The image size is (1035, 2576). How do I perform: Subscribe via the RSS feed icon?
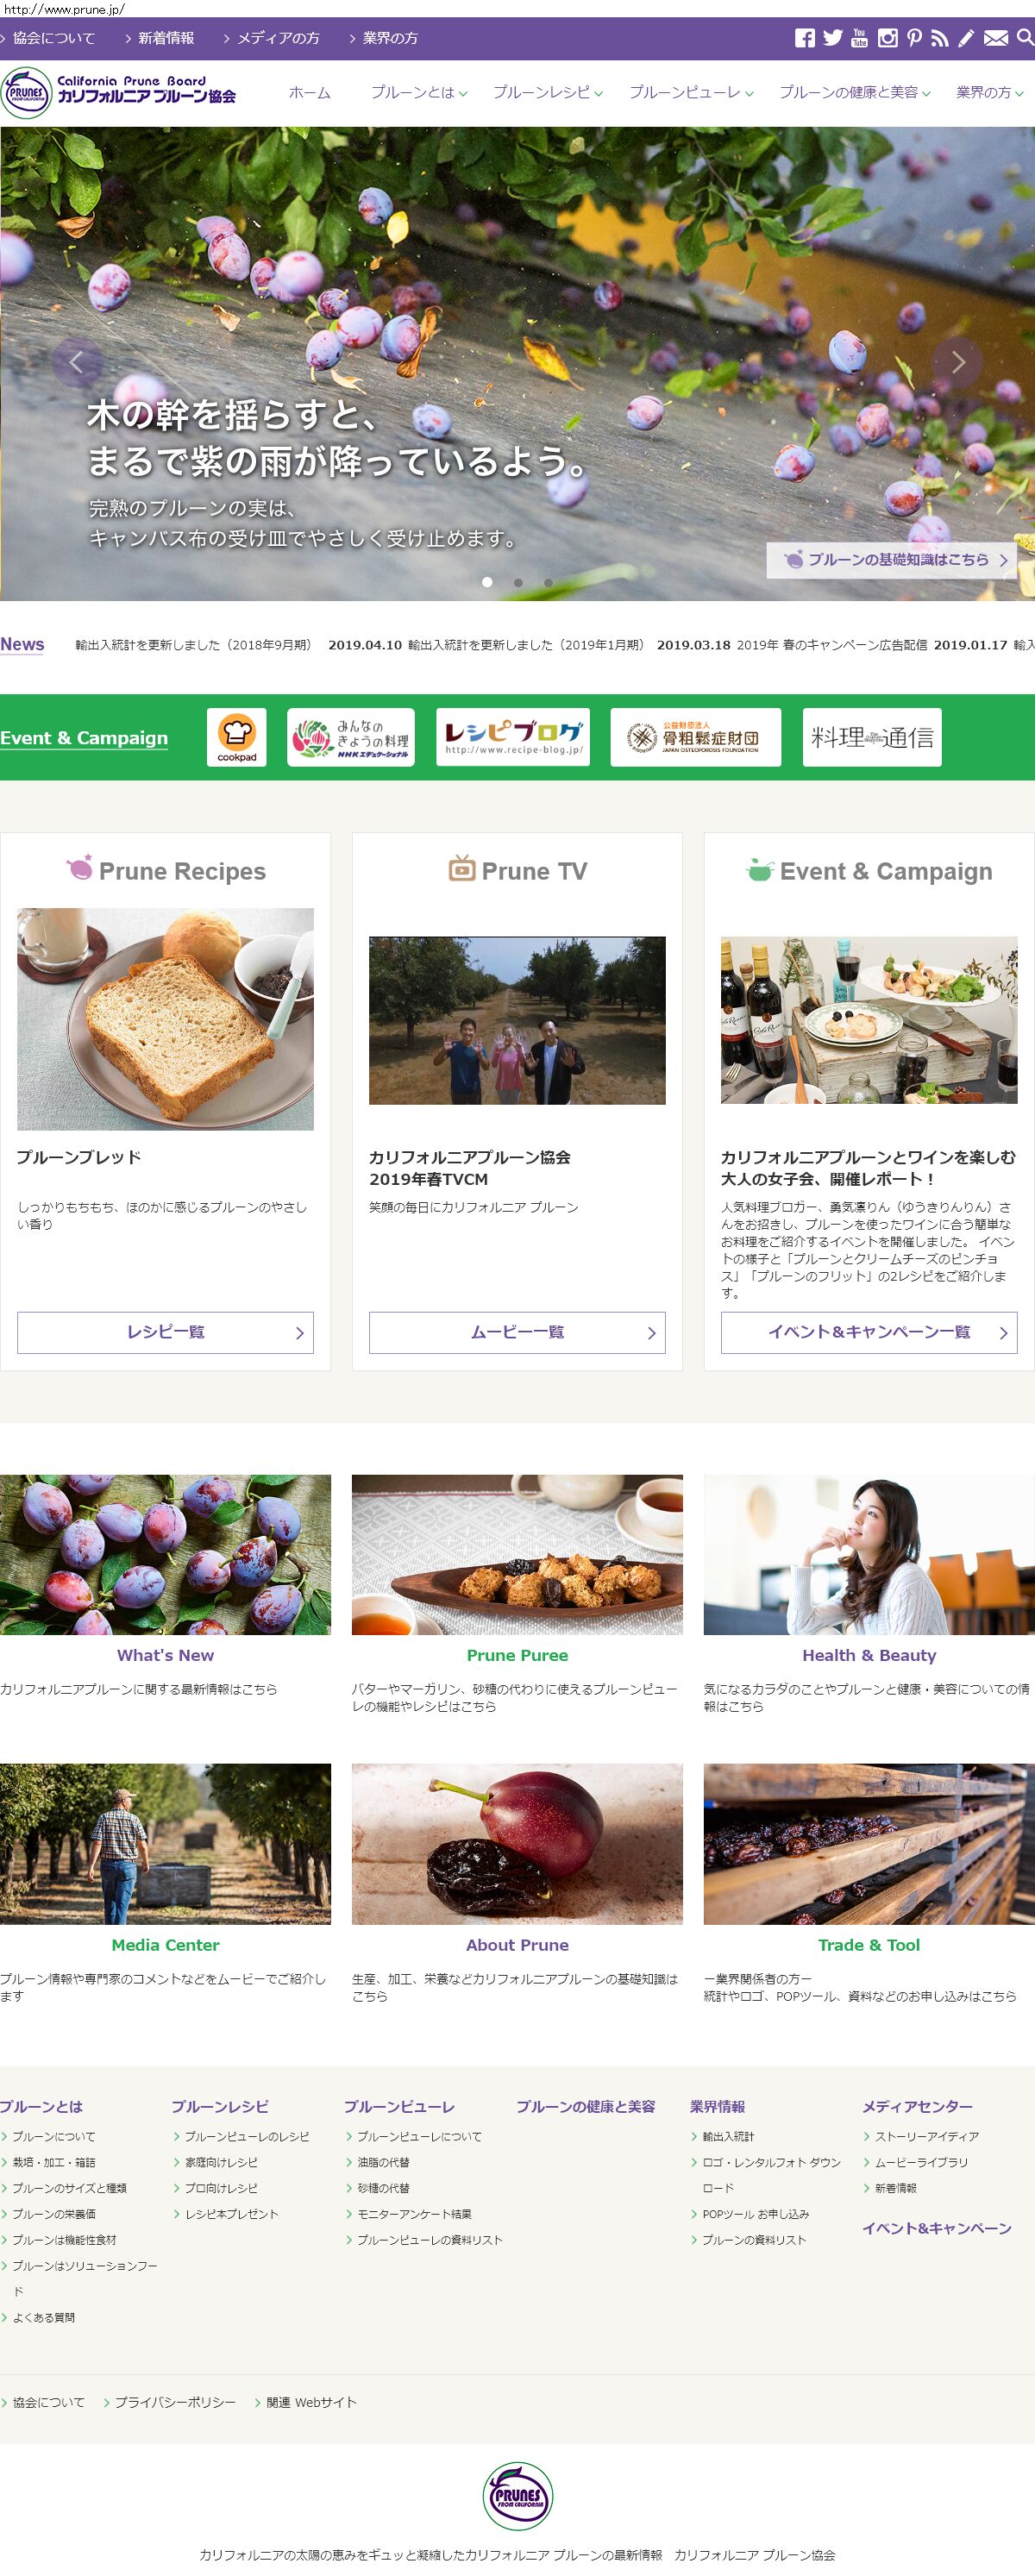(939, 38)
